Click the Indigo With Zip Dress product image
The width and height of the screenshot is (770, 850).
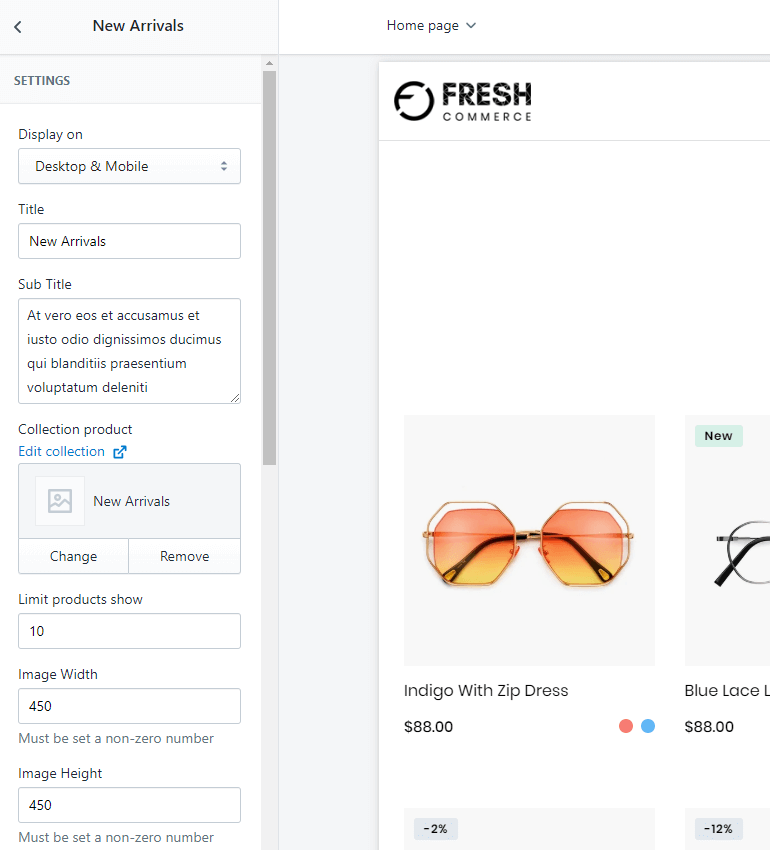(529, 538)
